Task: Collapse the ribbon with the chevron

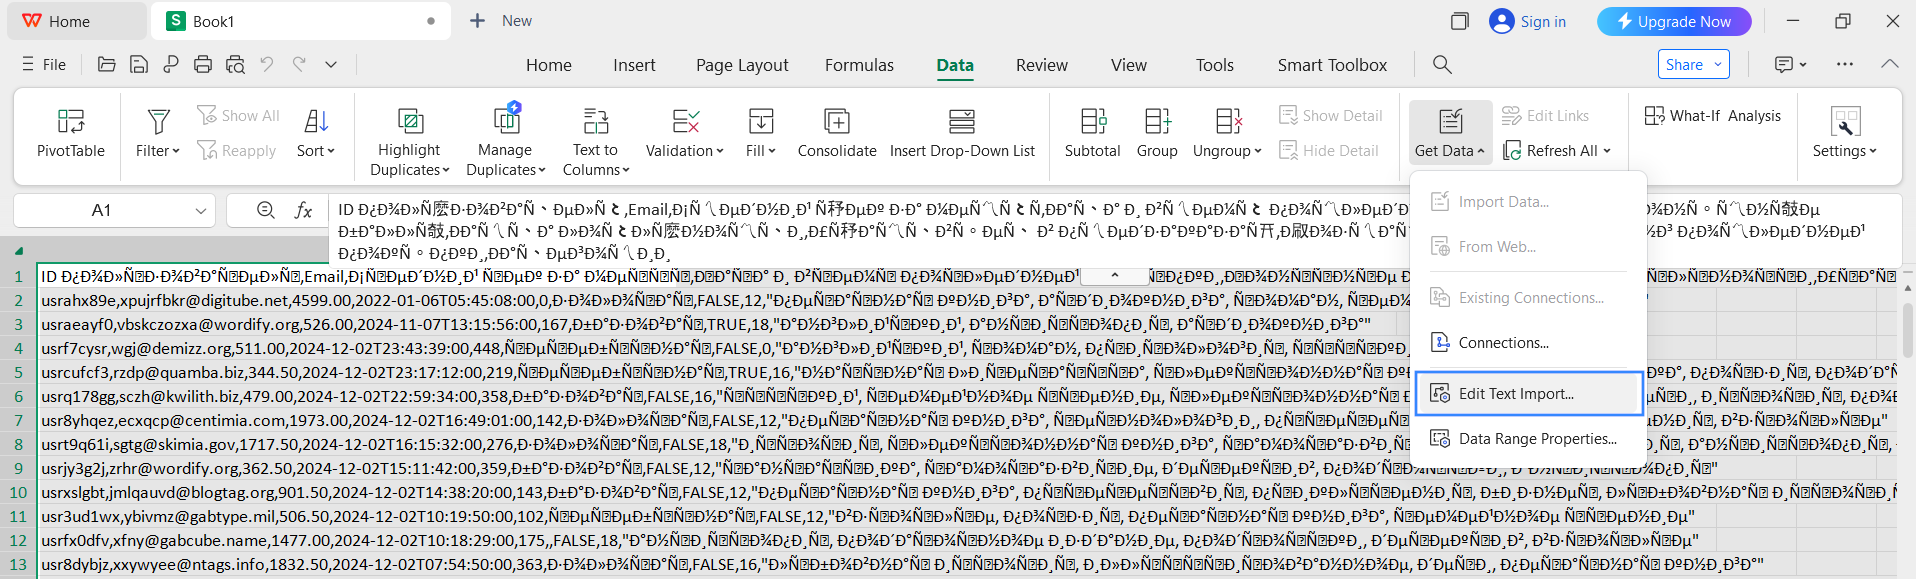Action: click(1889, 64)
